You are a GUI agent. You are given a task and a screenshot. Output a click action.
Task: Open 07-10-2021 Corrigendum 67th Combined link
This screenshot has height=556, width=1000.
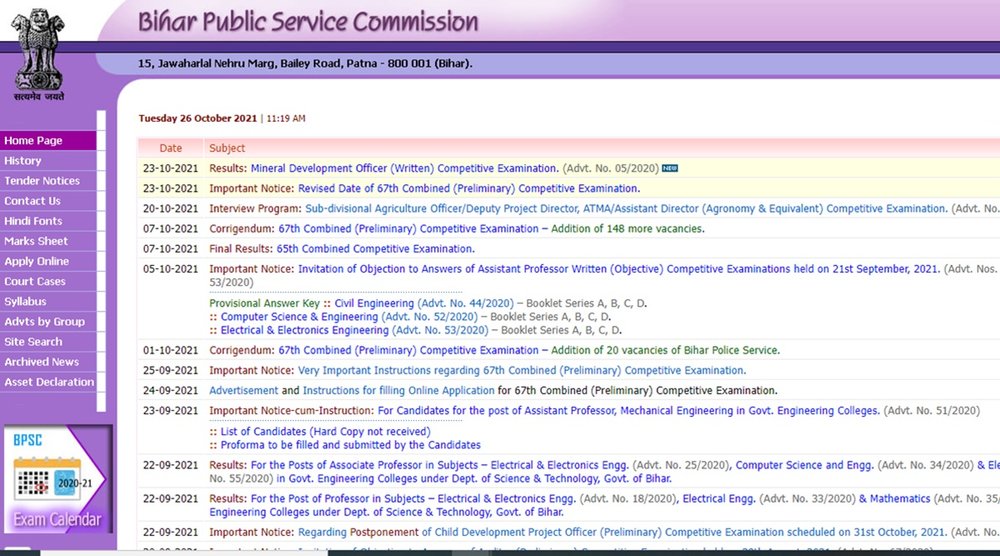click(408, 229)
